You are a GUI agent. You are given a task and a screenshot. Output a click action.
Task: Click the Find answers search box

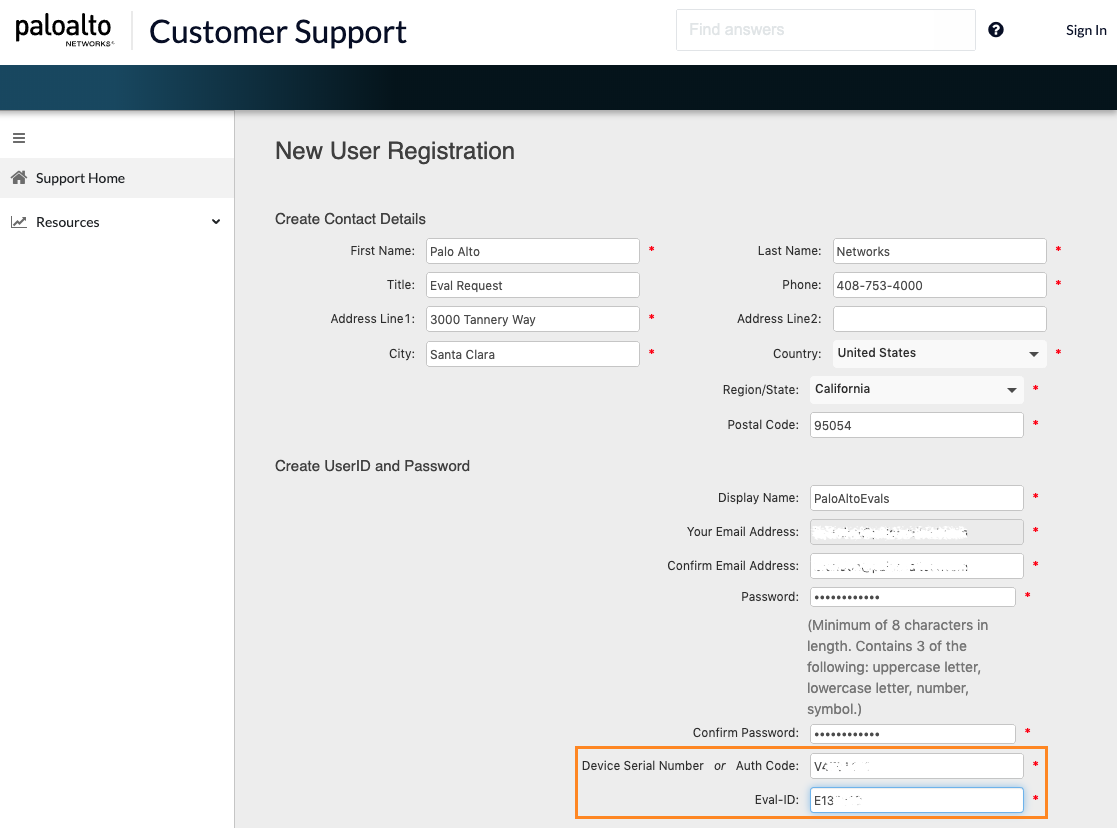pyautogui.click(x=825, y=30)
